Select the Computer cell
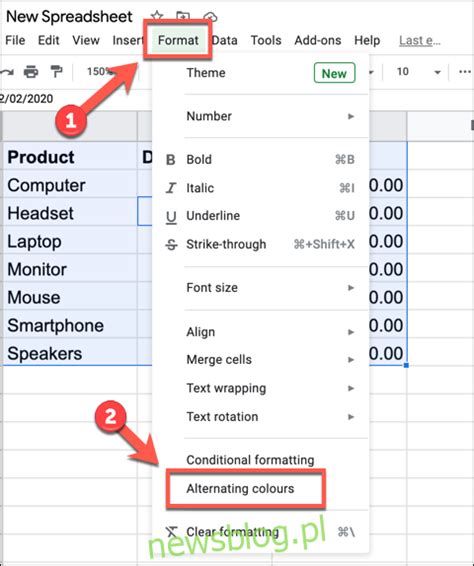Viewport: 474px width, 566px height. 70,185
